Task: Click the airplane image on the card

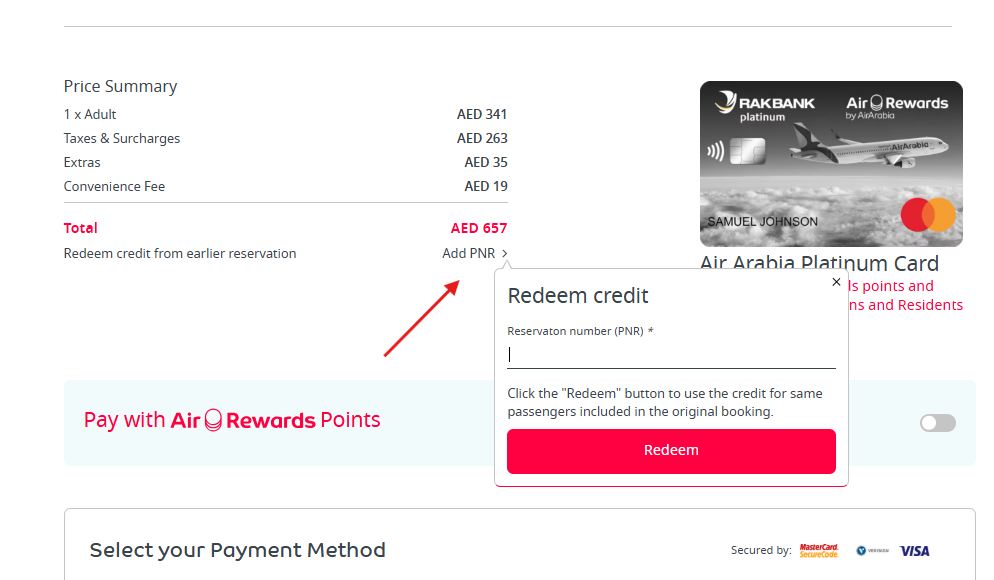Action: point(868,148)
